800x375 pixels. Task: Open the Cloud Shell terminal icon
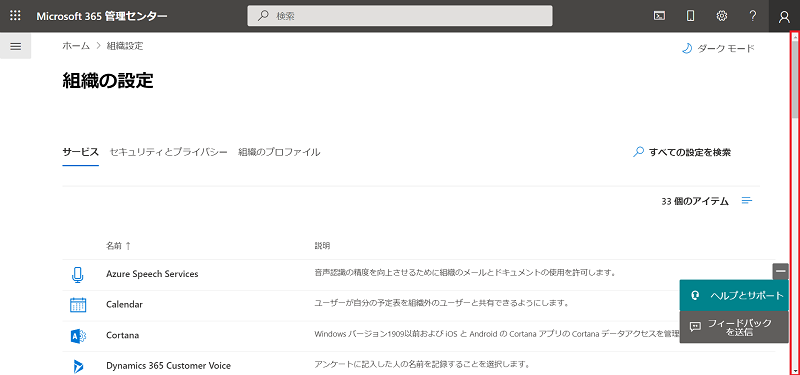[x=659, y=16]
